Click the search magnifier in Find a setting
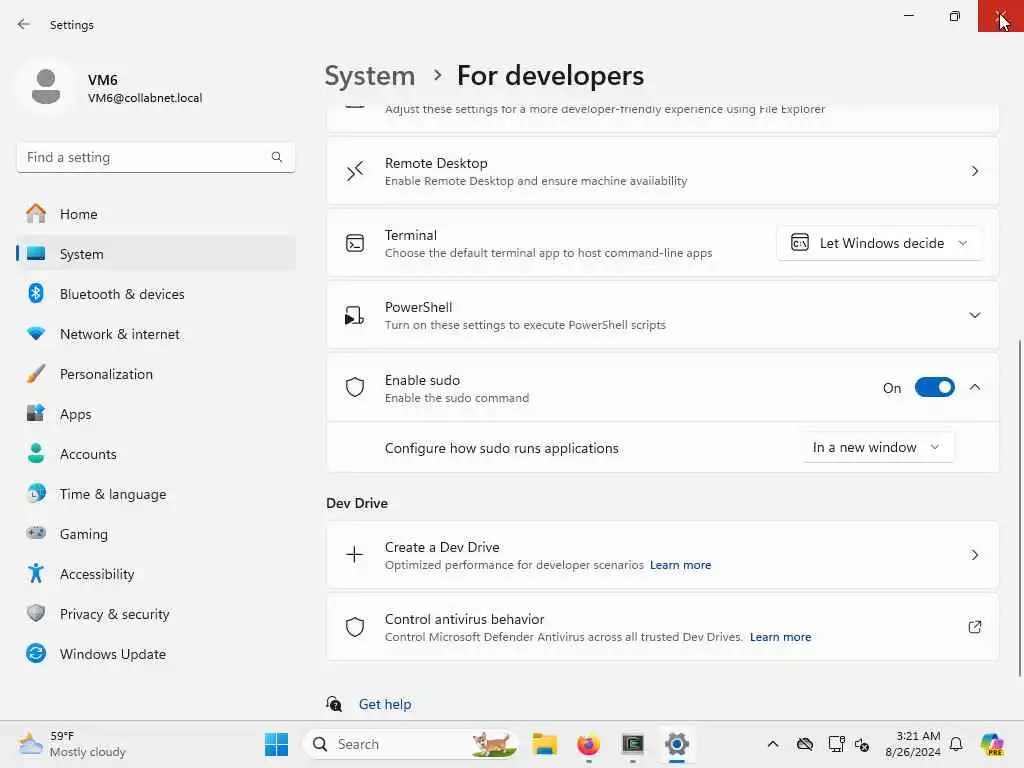This screenshot has width=1024, height=768. click(x=277, y=157)
